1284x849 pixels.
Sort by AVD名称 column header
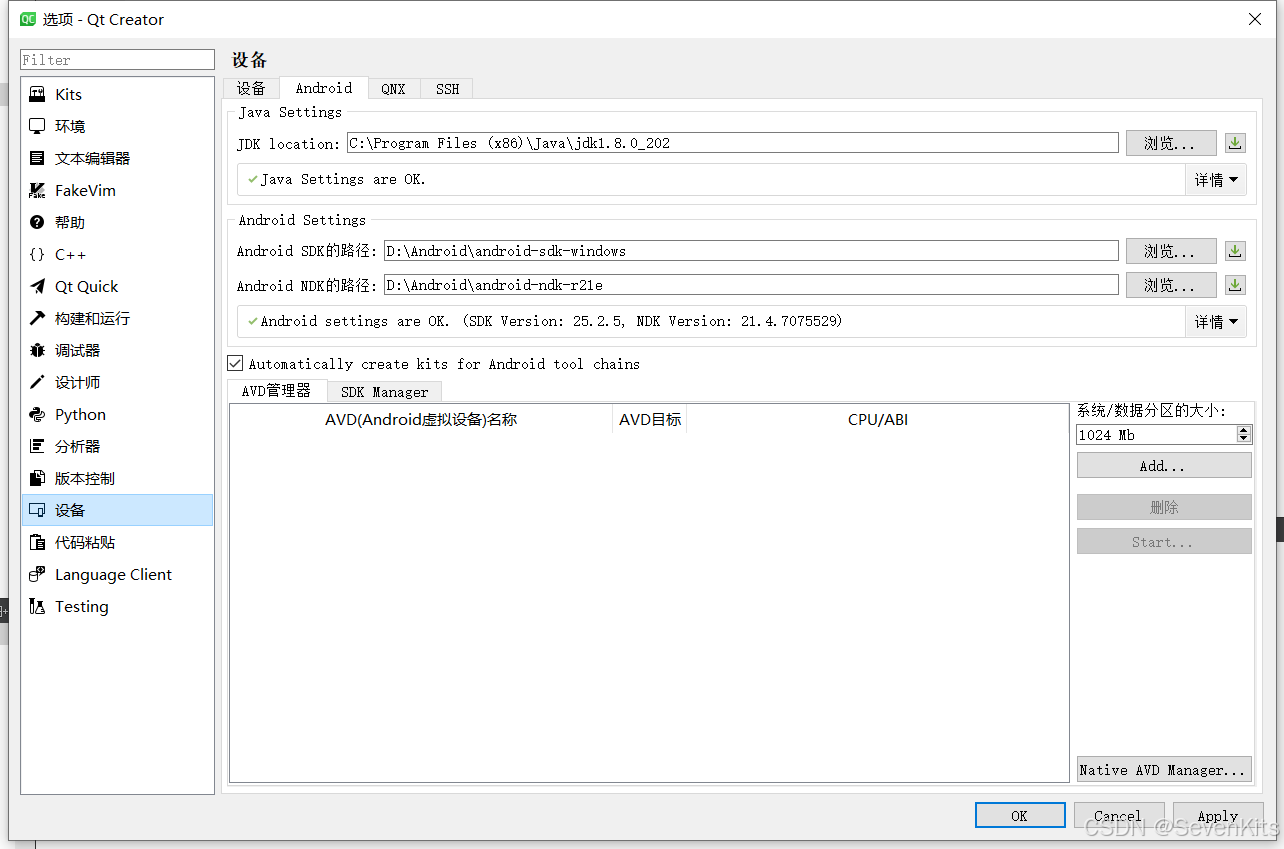tap(421, 420)
